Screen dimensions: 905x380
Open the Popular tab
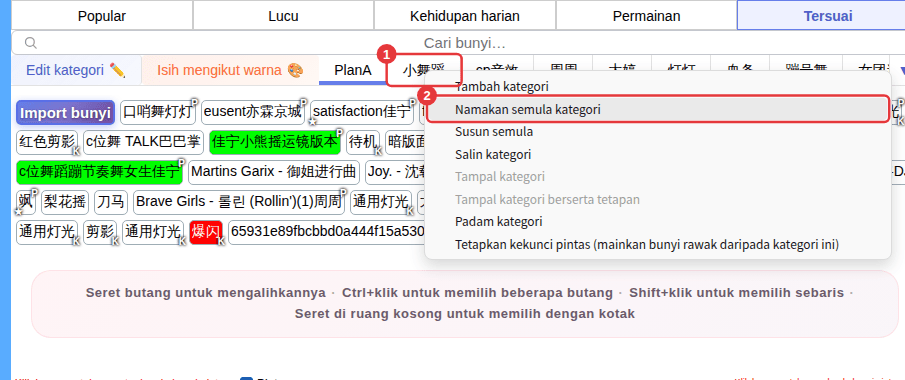pos(102,16)
